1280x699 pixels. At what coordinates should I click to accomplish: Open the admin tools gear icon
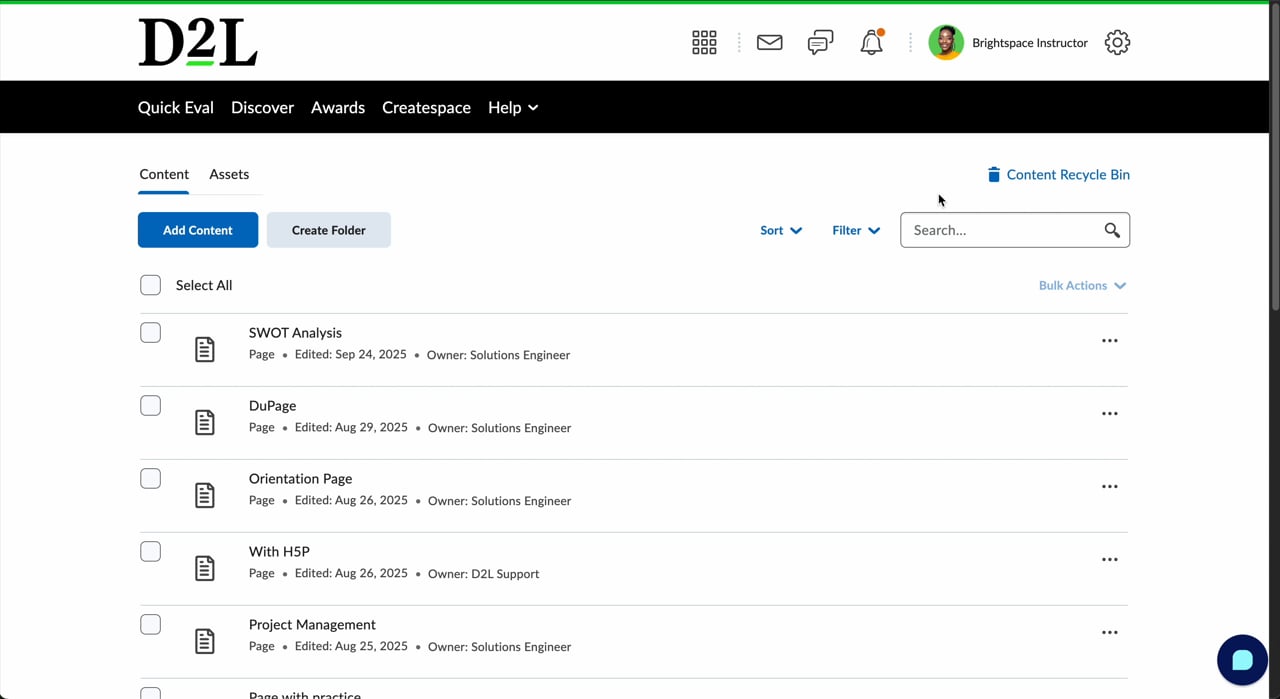click(x=1117, y=42)
